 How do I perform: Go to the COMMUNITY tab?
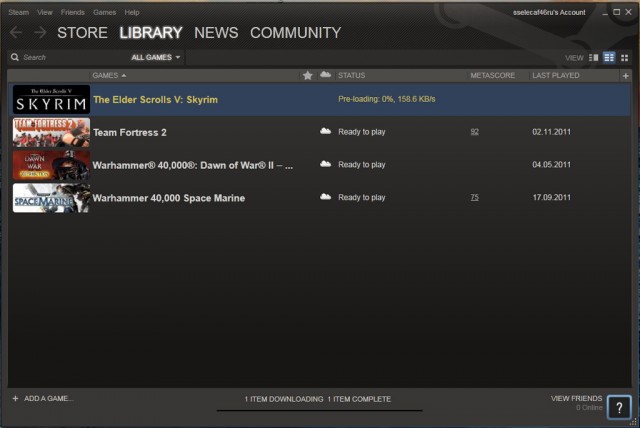(x=296, y=33)
